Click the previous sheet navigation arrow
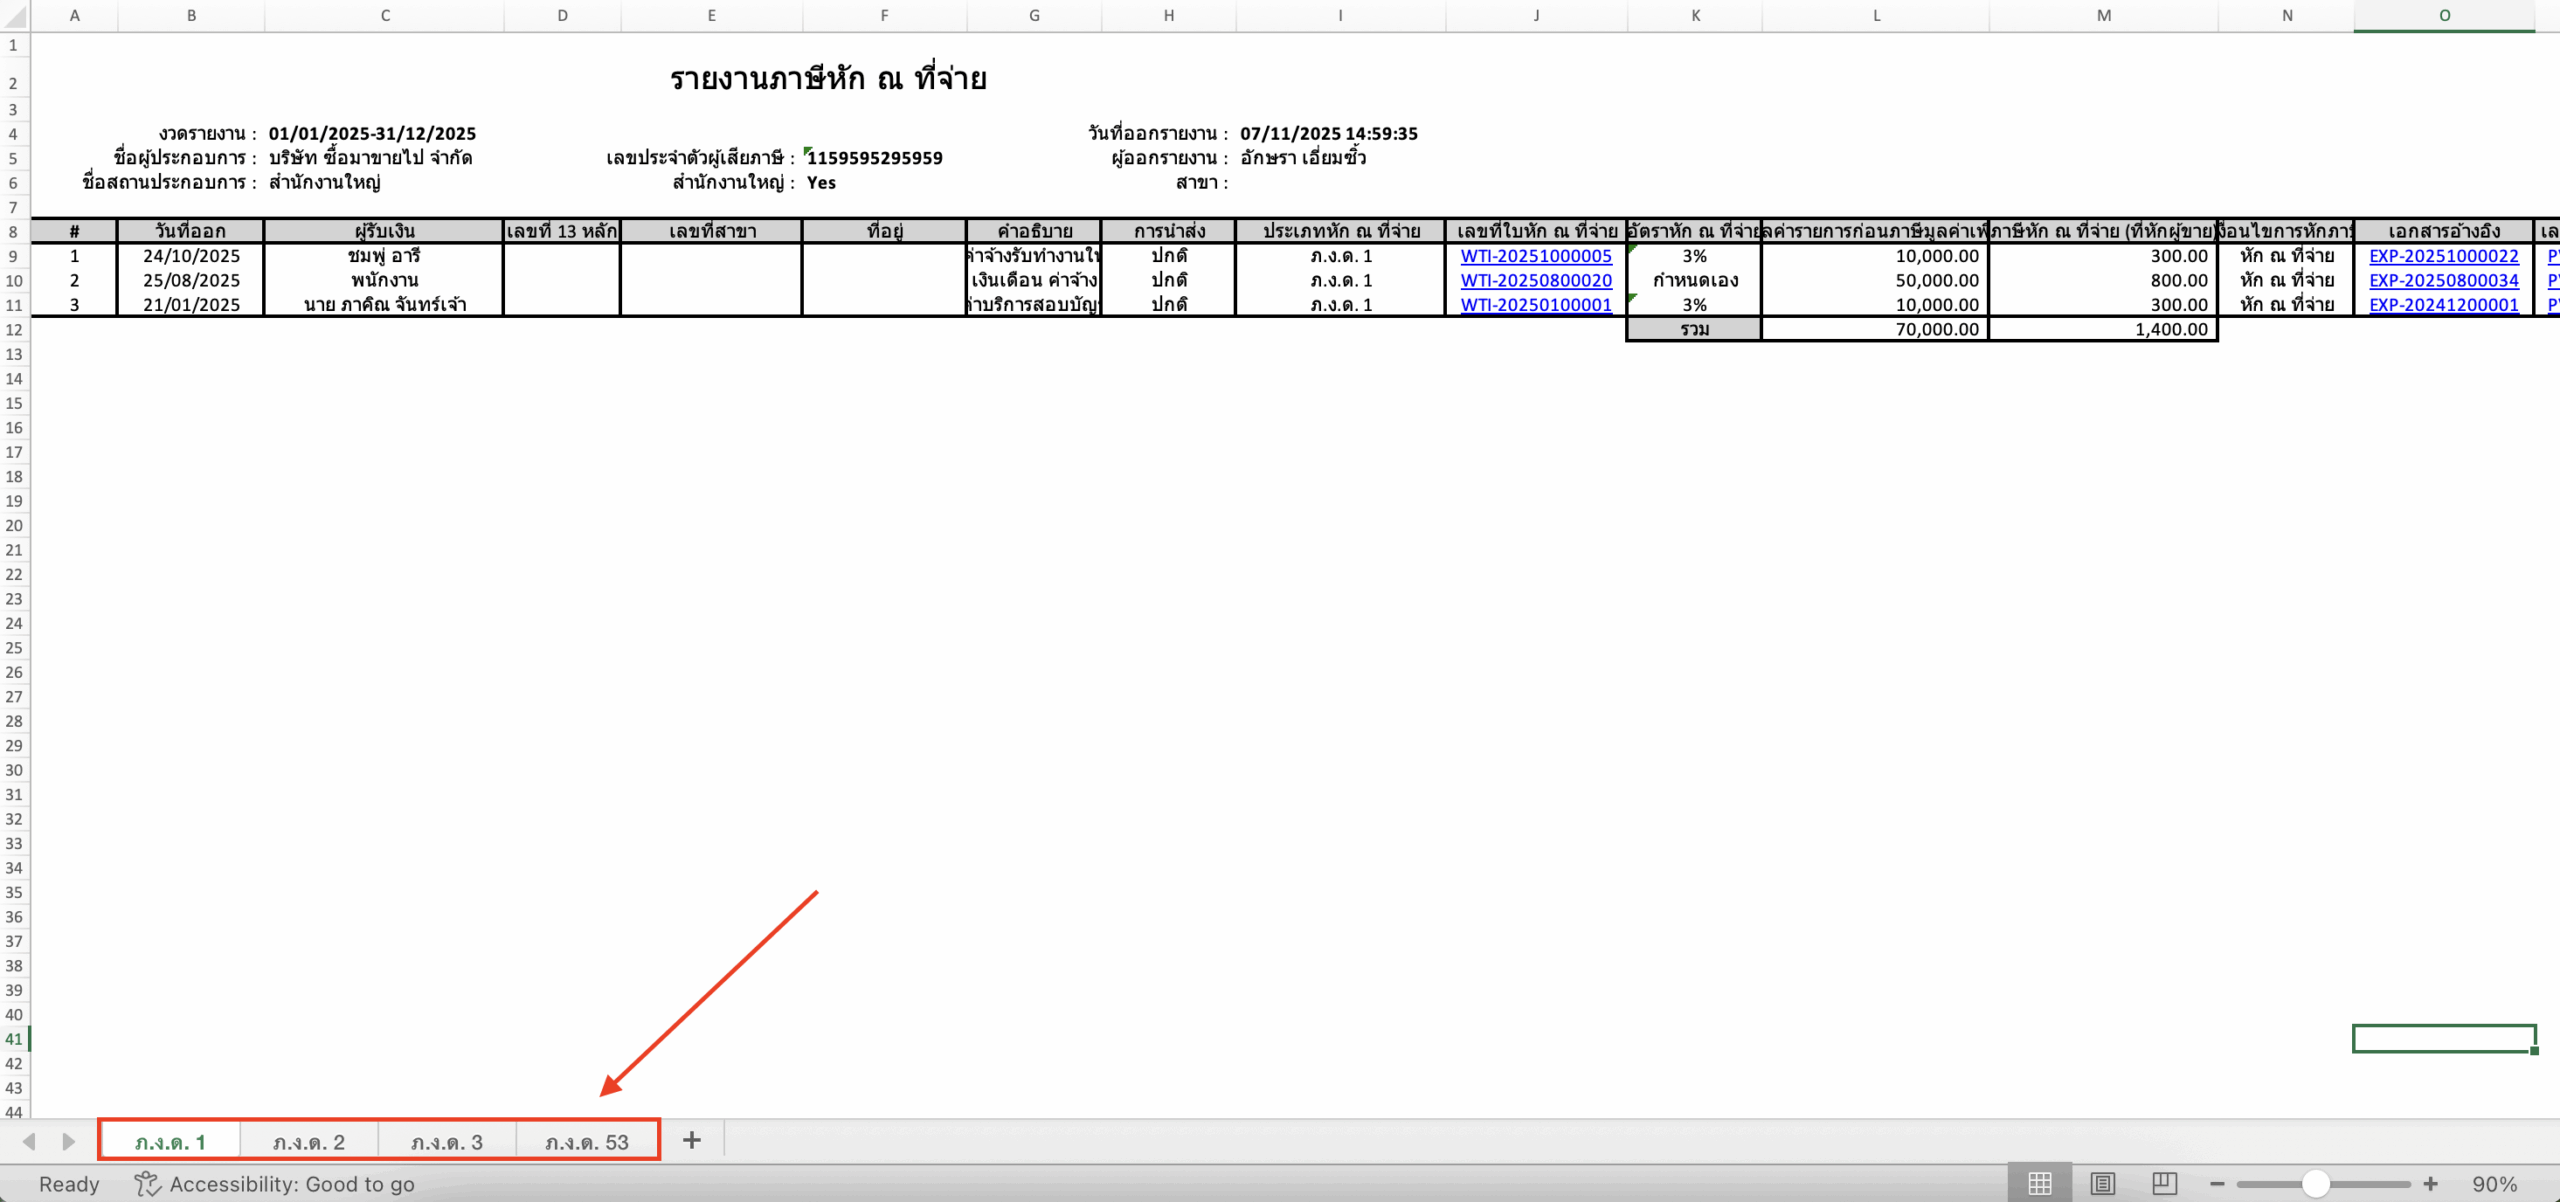Image resolution: width=2560 pixels, height=1202 pixels. click(29, 1139)
